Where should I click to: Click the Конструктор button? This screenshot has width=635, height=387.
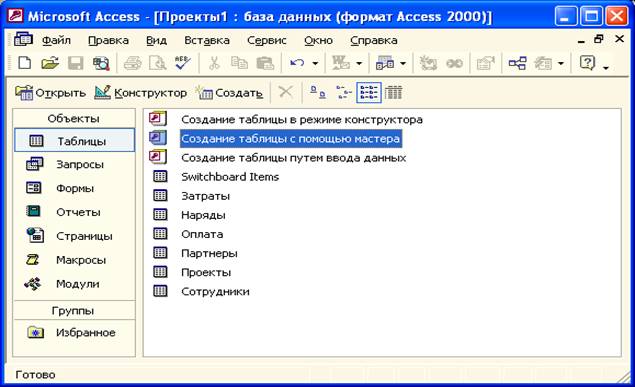140,93
